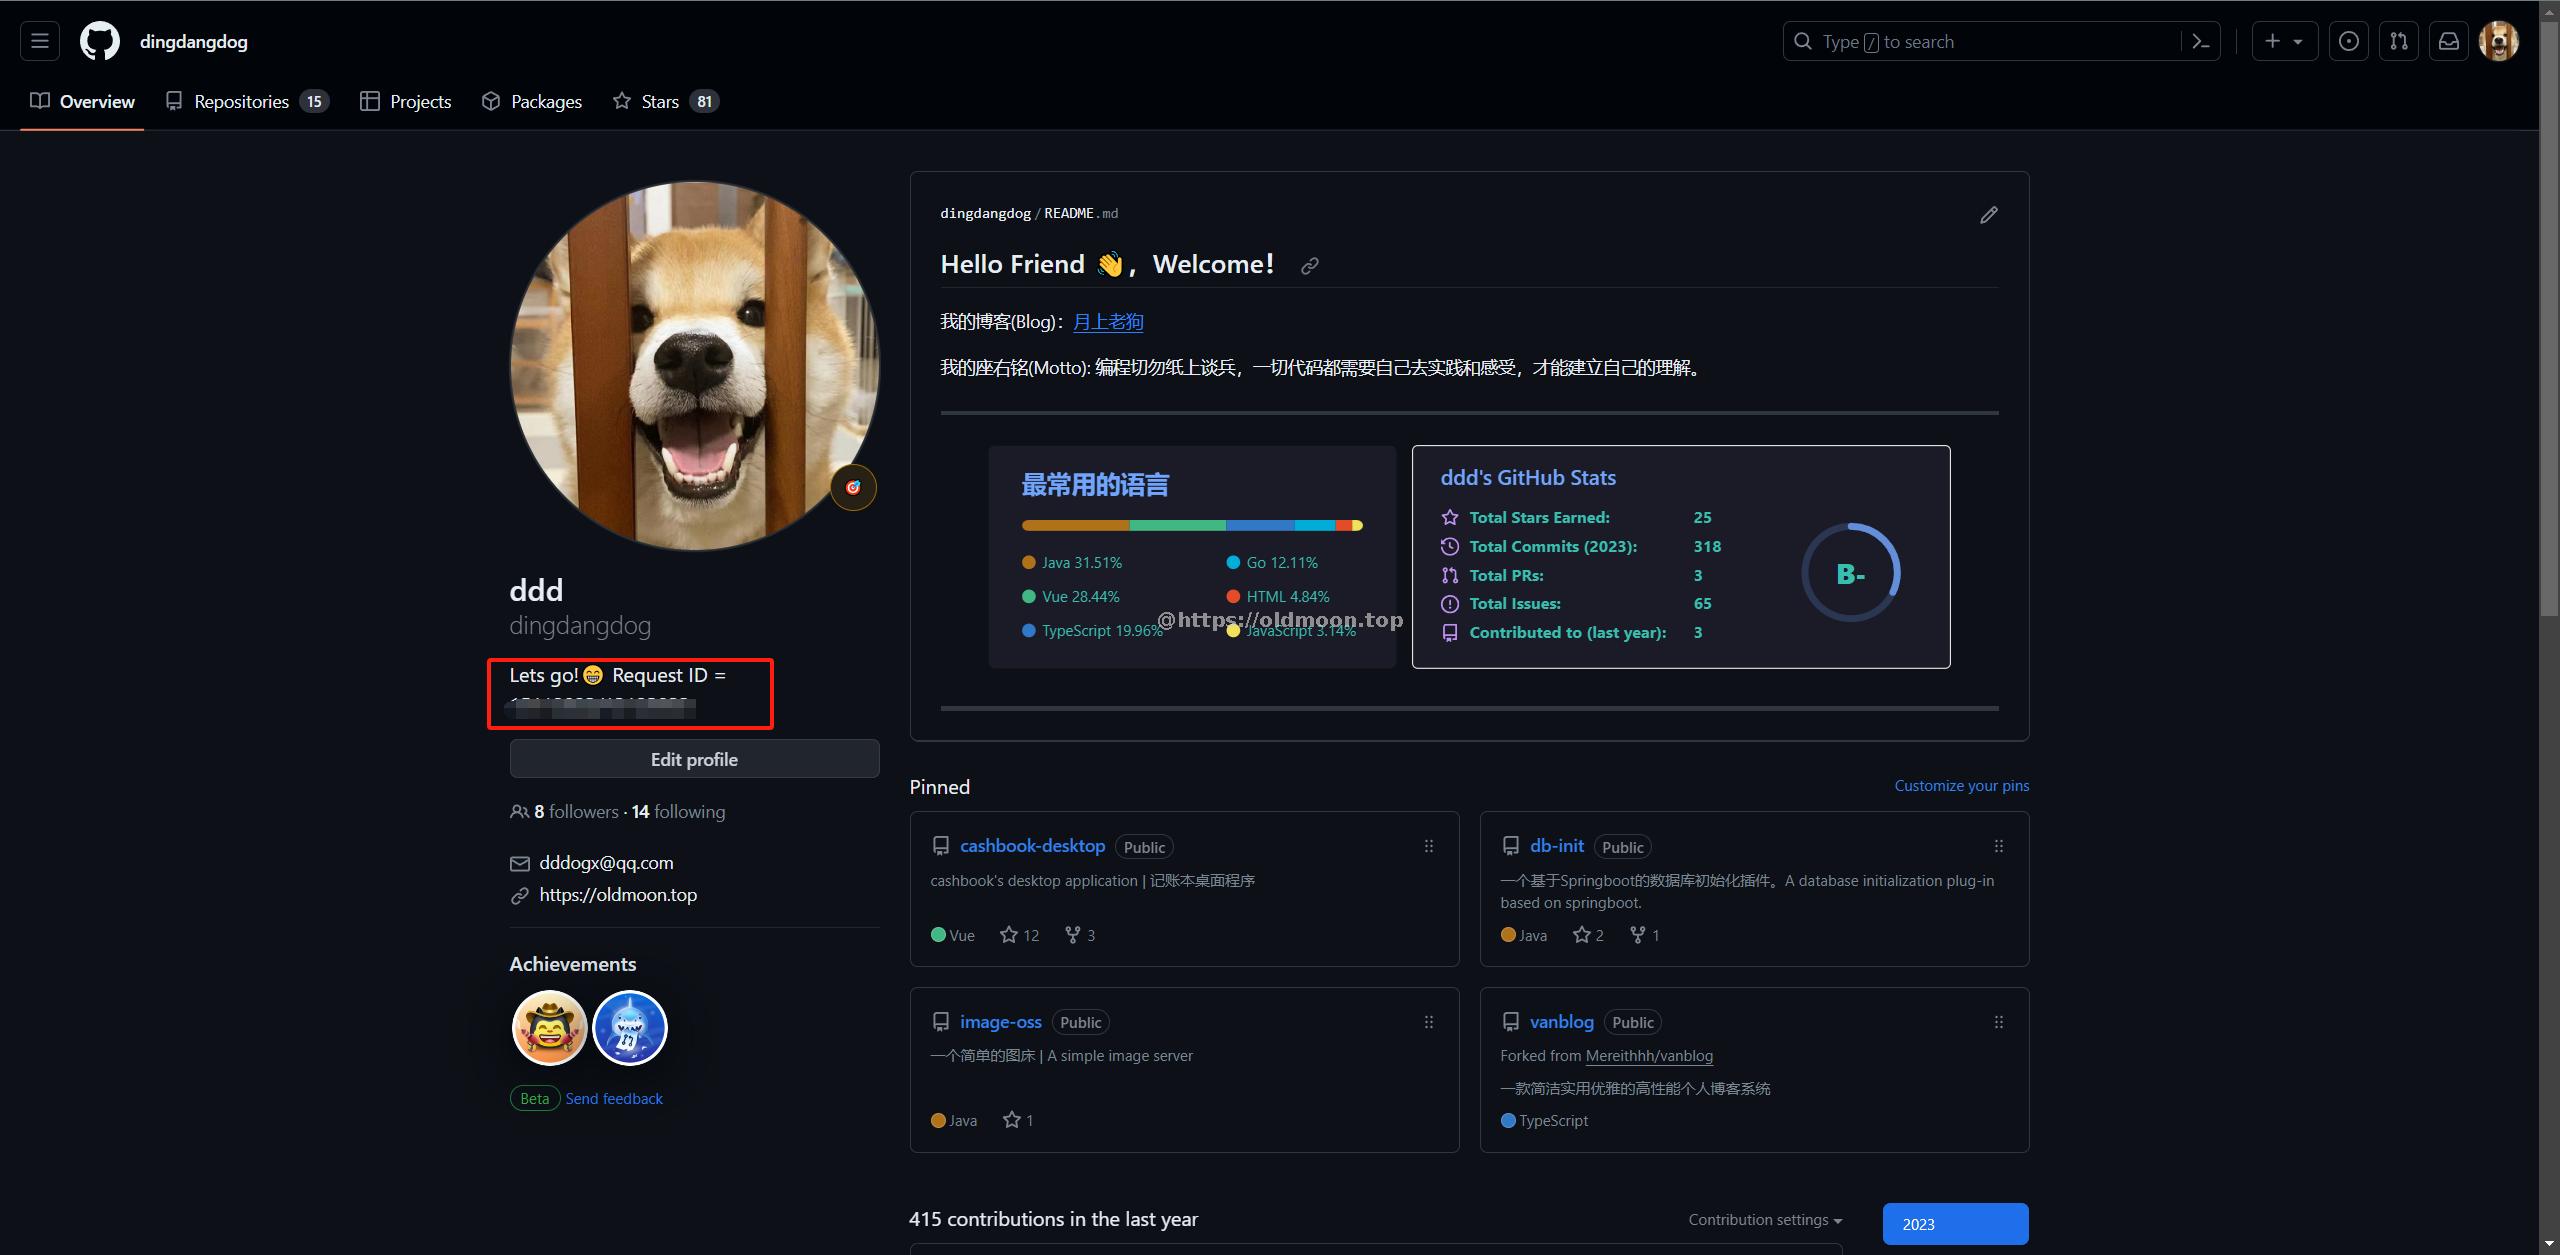
Task: Open the ddd's GitHub Stats card
Action: point(1681,557)
